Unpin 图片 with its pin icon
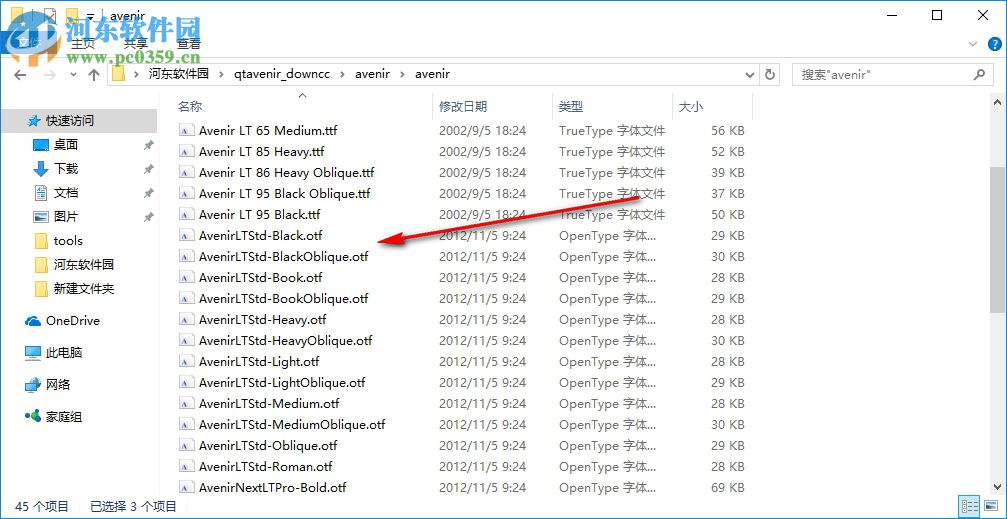The height and width of the screenshot is (519, 1007). [x=148, y=217]
